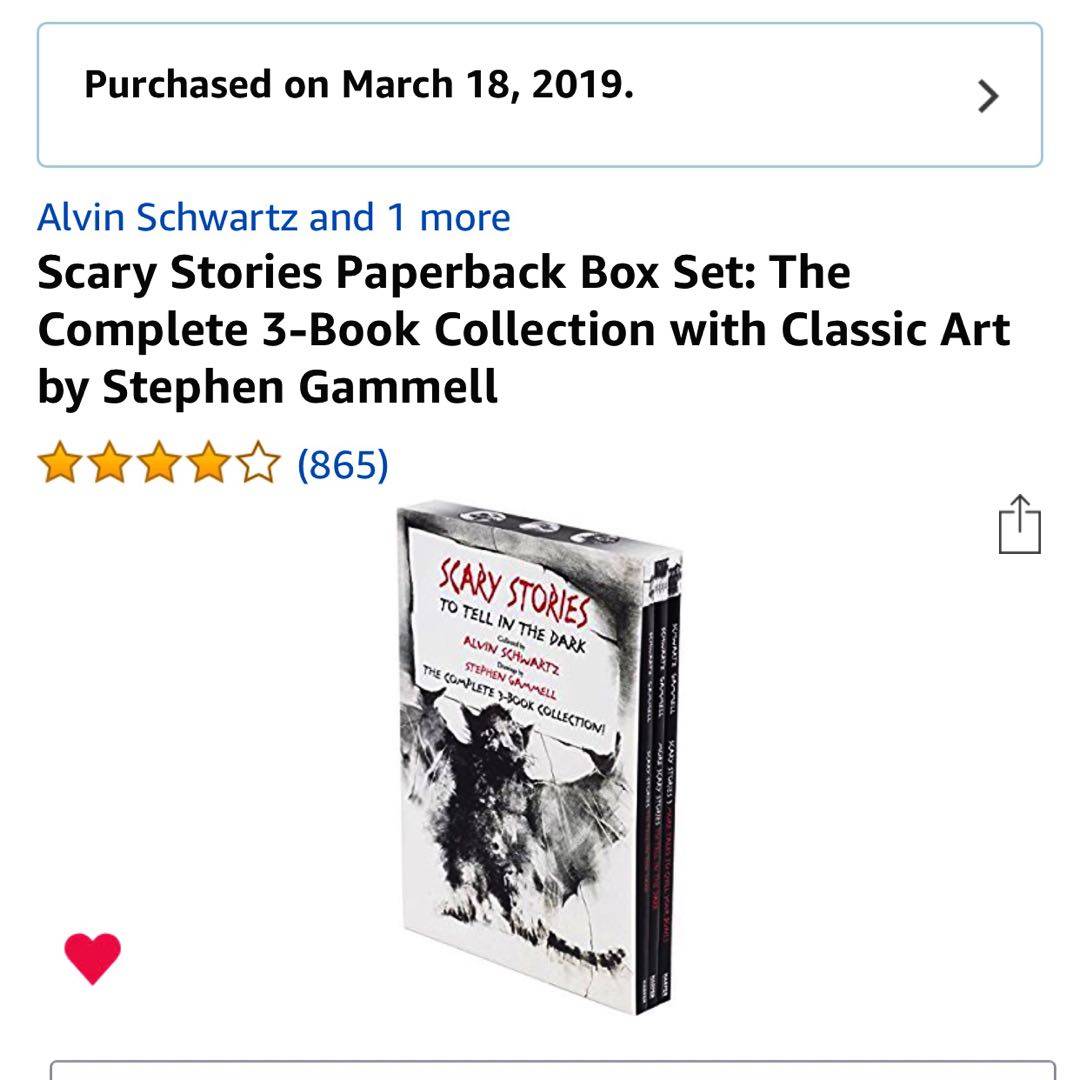Toggle the red heart wishlist icon
The width and height of the screenshot is (1080, 1080).
coord(92,958)
